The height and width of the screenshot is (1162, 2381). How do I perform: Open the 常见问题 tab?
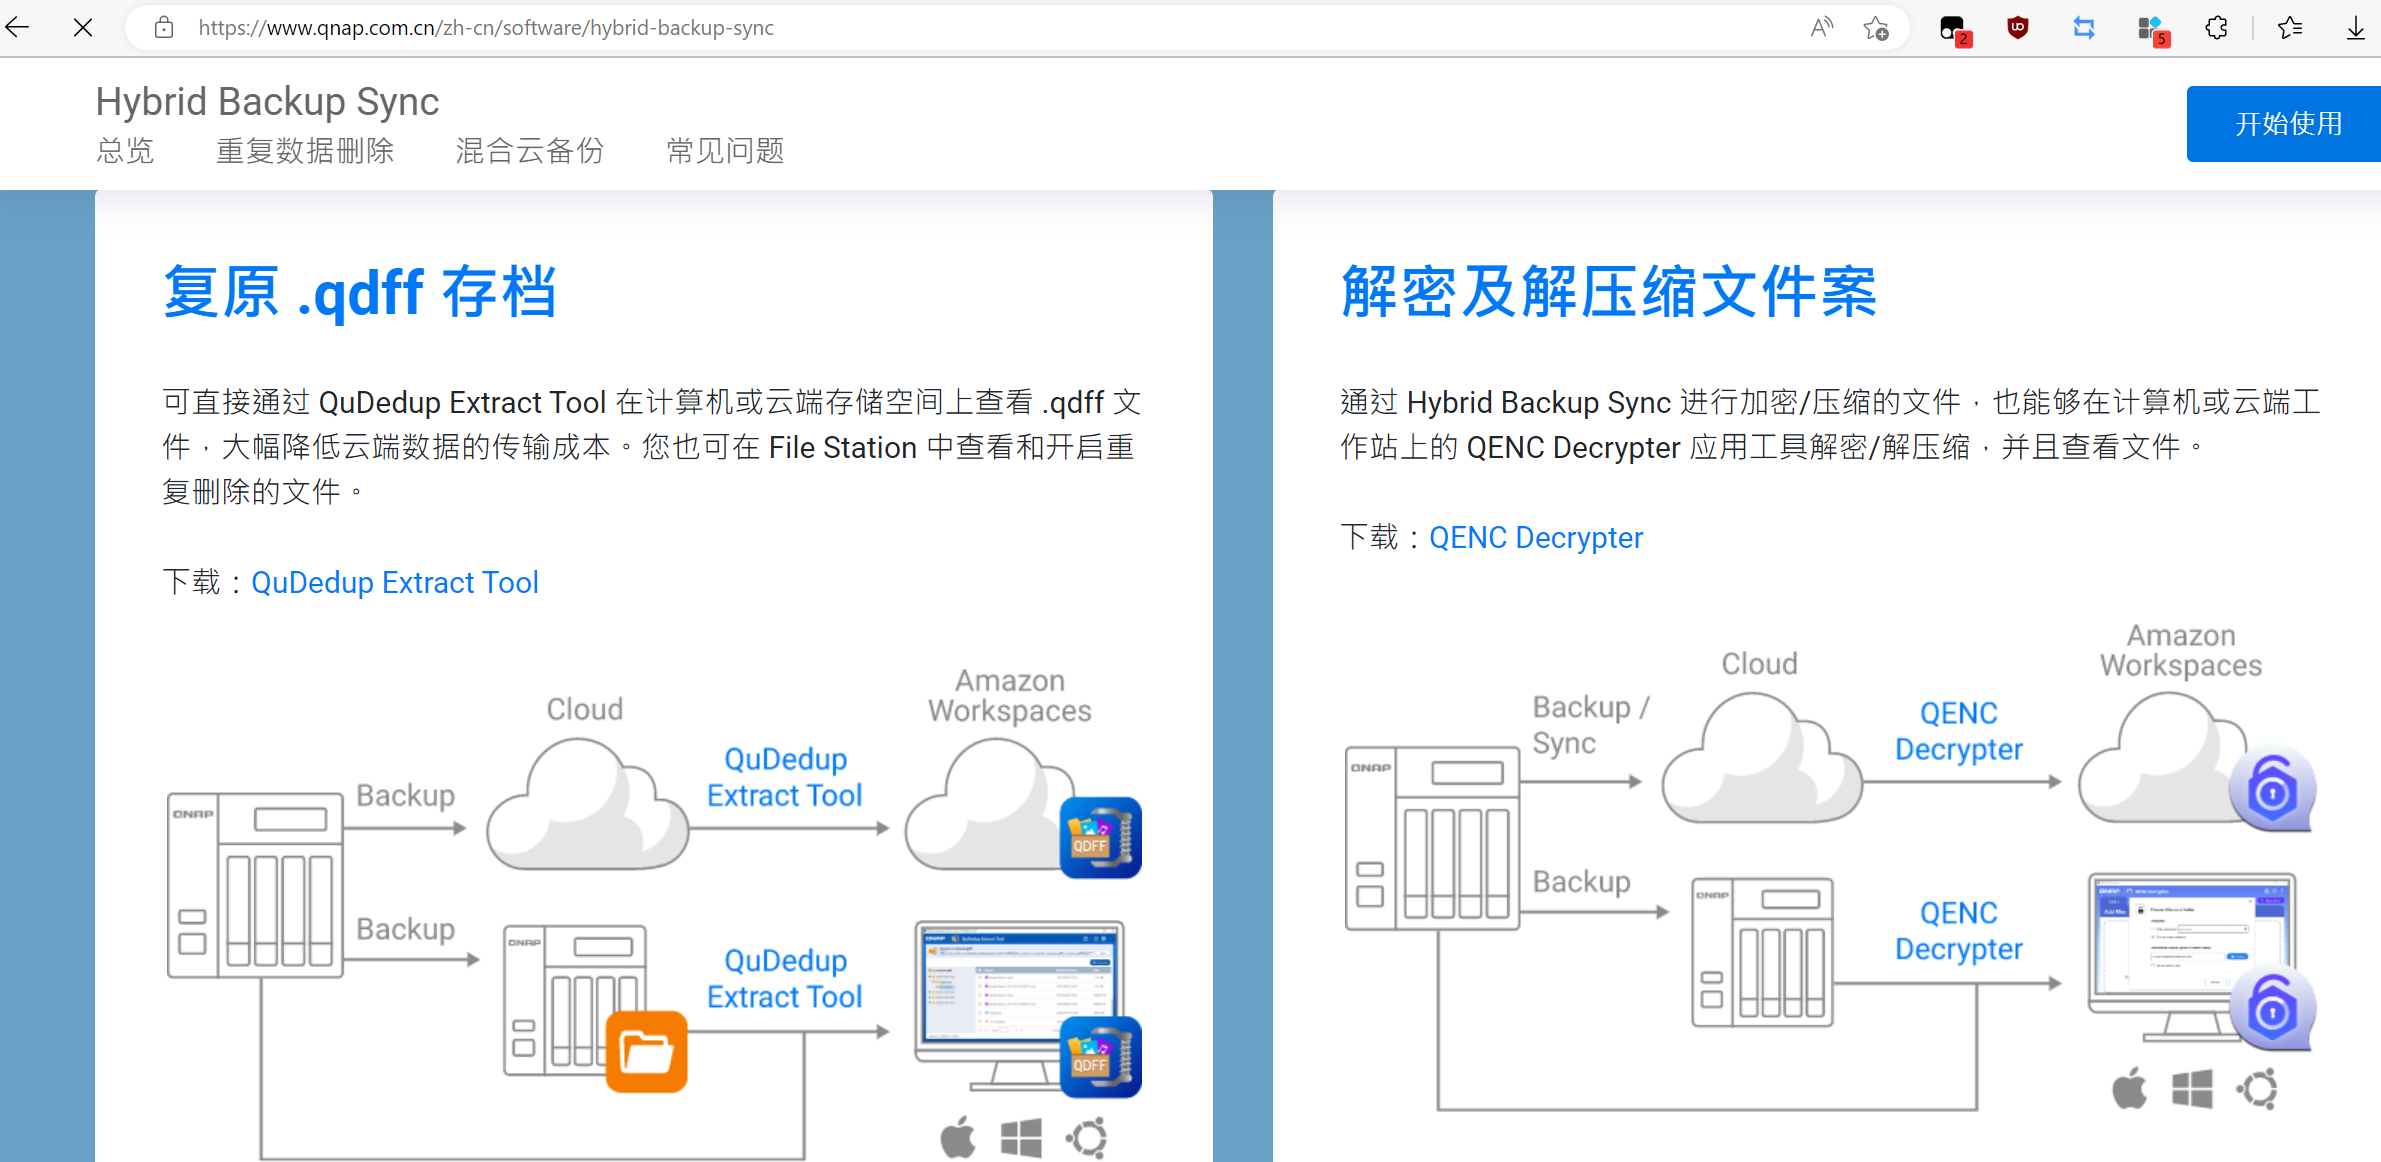725,151
